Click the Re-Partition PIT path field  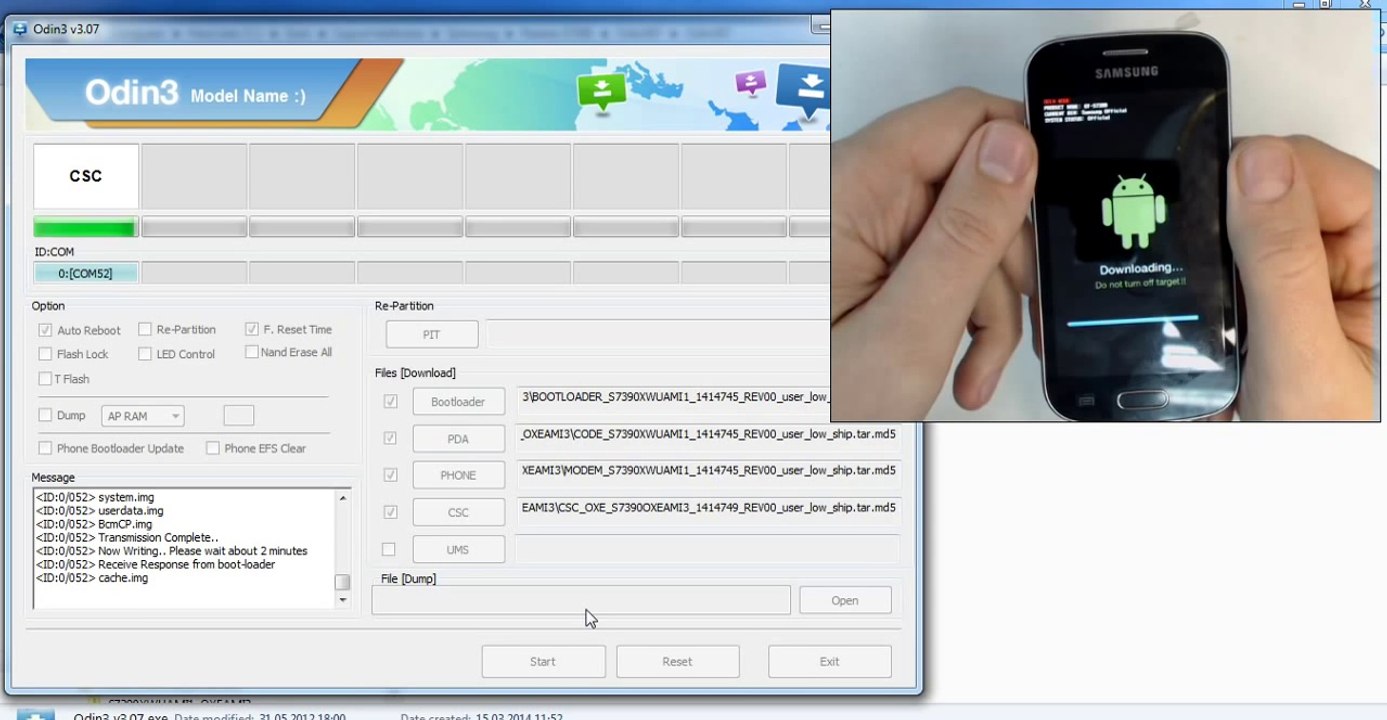(659, 334)
